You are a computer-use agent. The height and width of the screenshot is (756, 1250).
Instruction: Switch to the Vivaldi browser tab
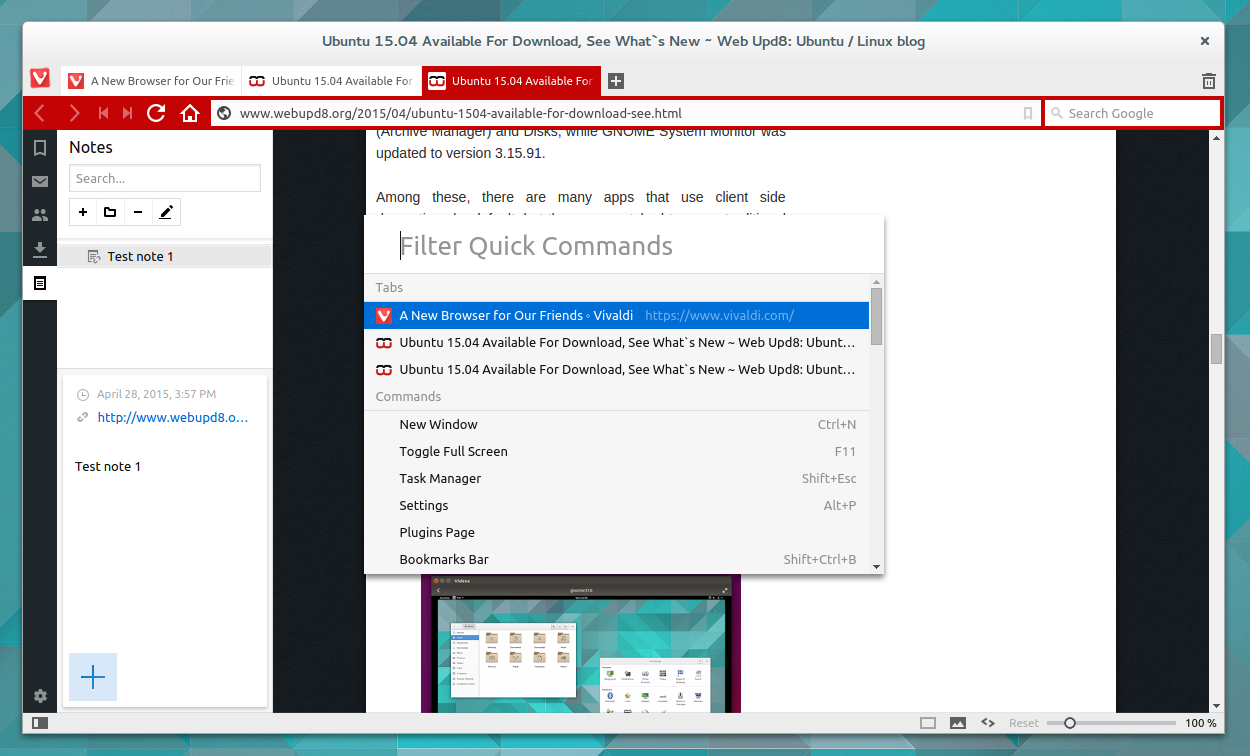point(150,81)
